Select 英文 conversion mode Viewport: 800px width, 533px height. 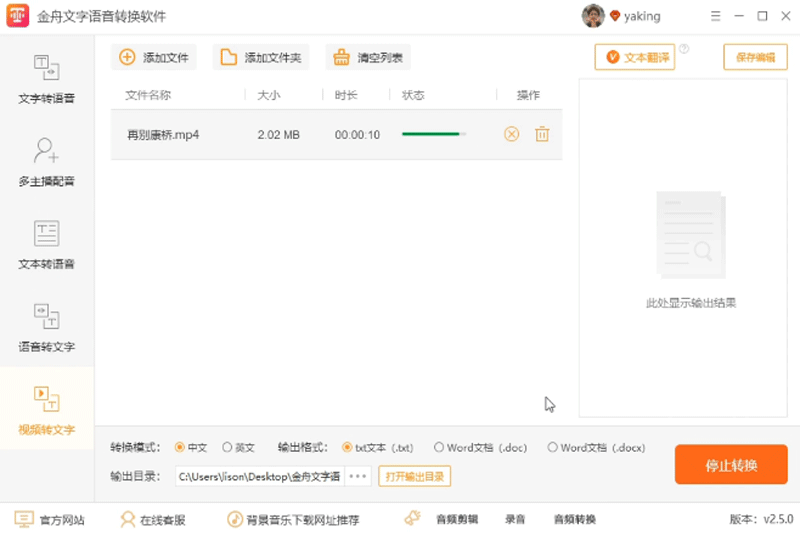click(x=227, y=448)
